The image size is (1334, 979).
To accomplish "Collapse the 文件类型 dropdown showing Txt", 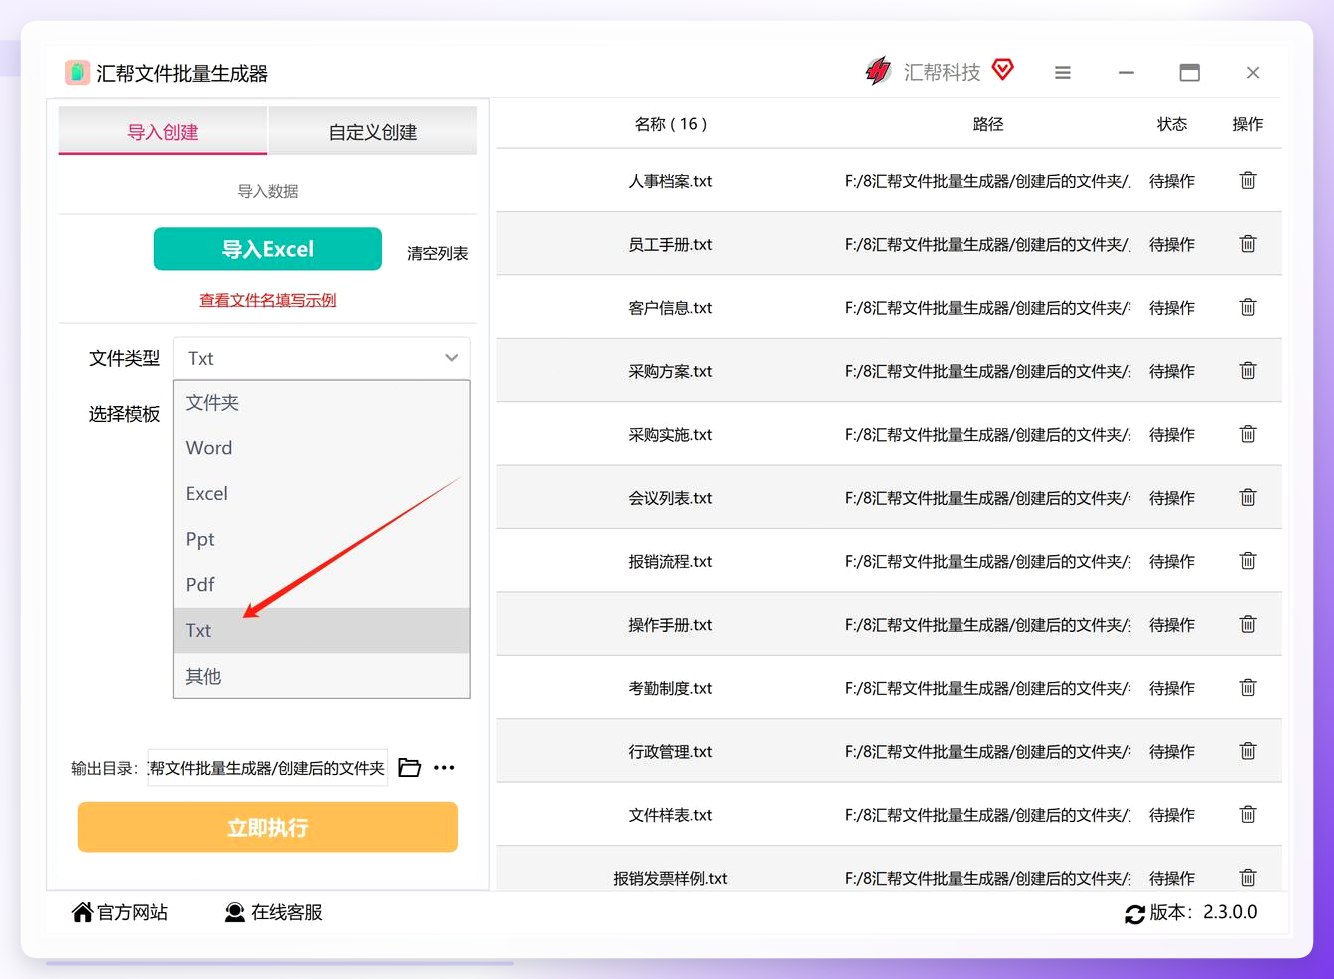I will point(322,358).
